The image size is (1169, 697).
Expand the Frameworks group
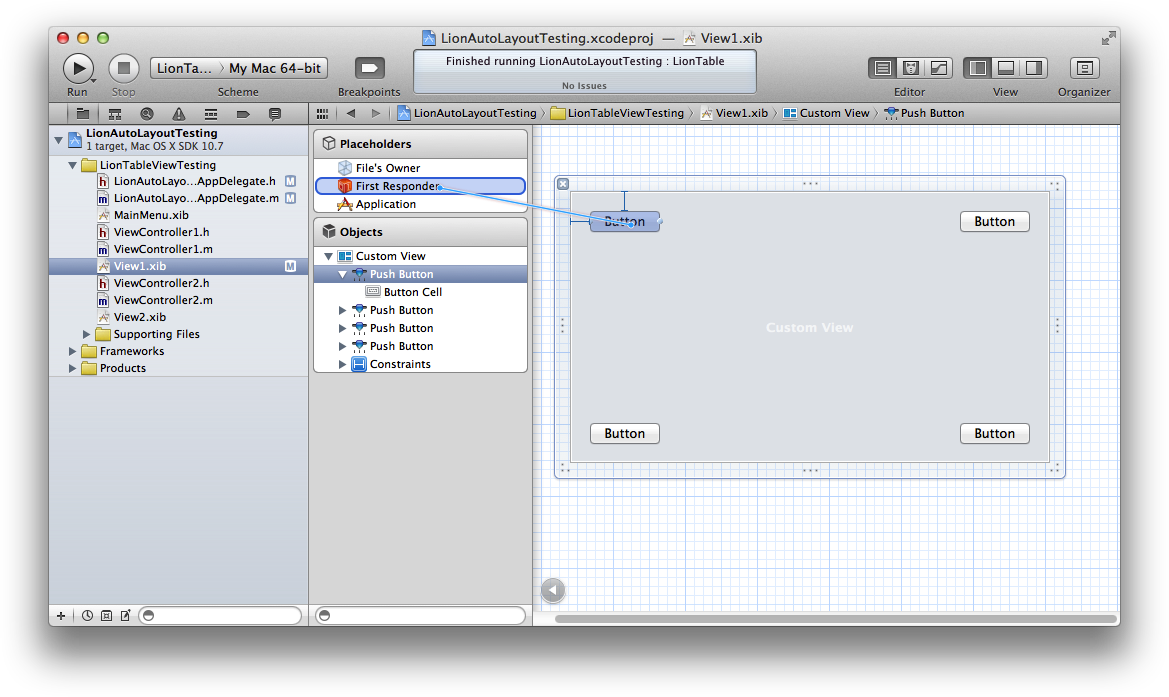point(72,351)
